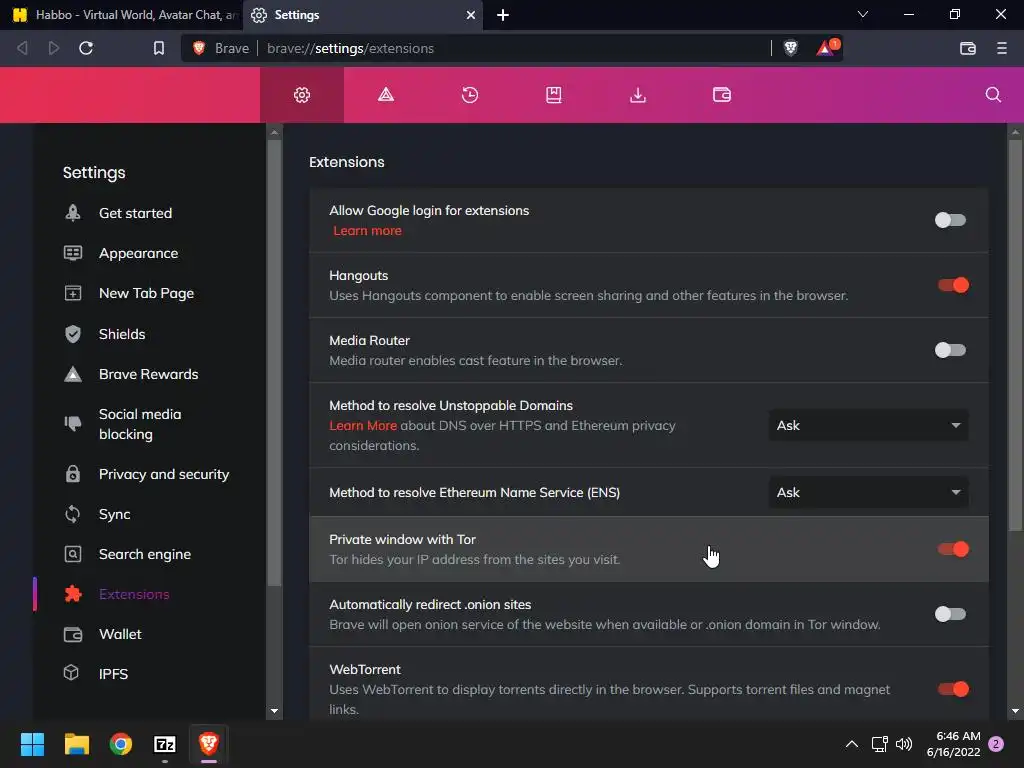The height and width of the screenshot is (768, 1024).
Task: Reload the current page
Action: pyautogui.click(x=86, y=48)
